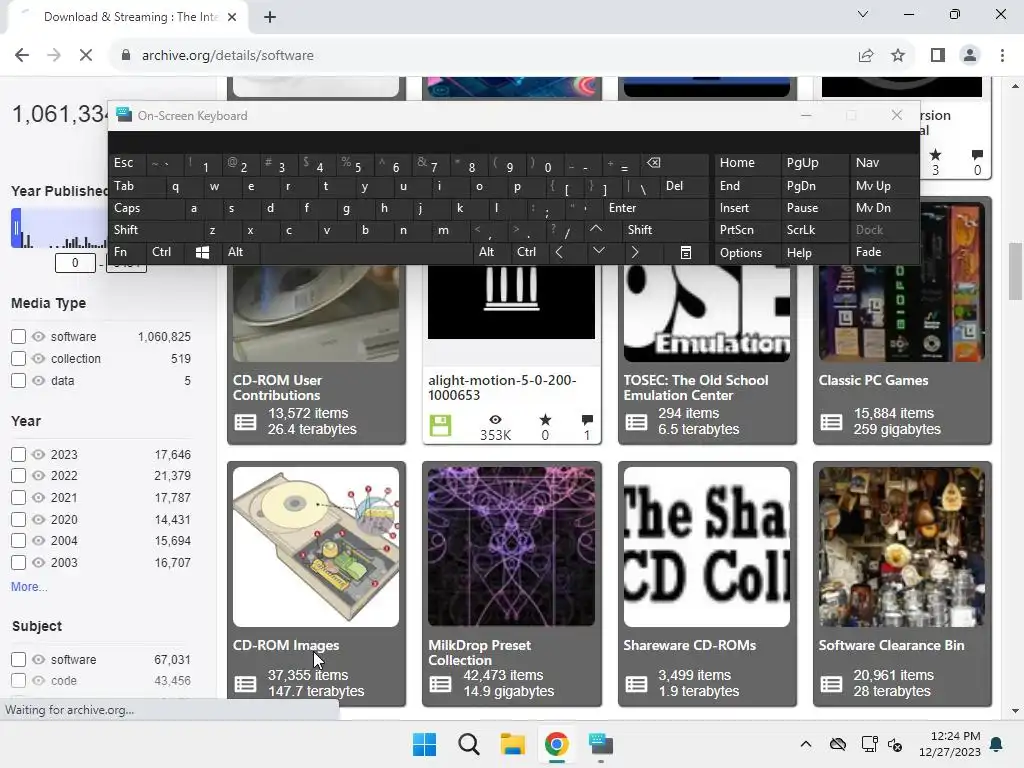Stop loading the archive.org page

[86, 56]
